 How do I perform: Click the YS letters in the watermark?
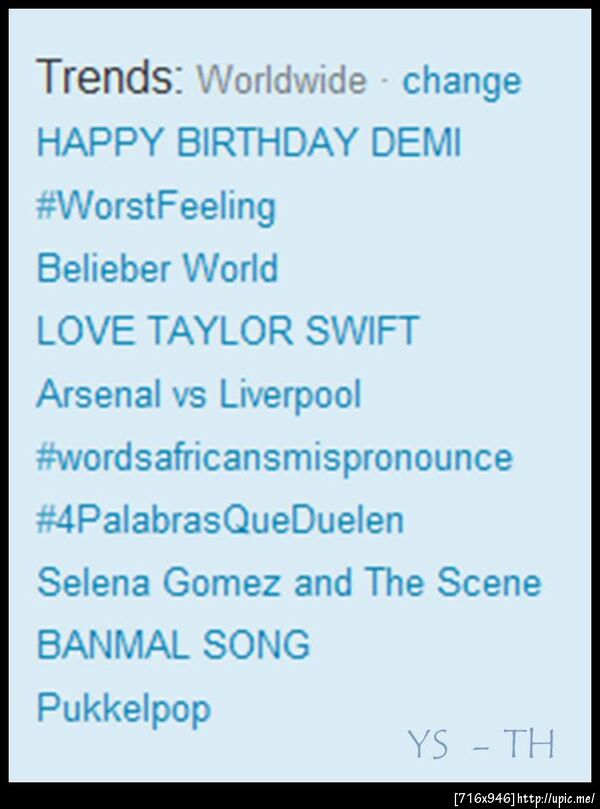tap(428, 745)
